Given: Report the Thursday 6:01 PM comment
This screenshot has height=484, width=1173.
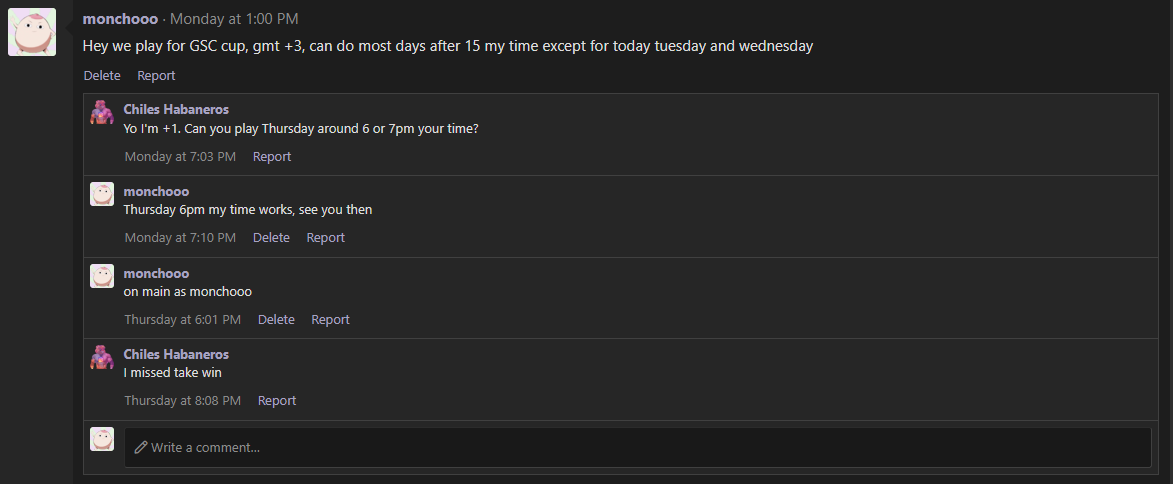Looking at the screenshot, I should point(330,319).
